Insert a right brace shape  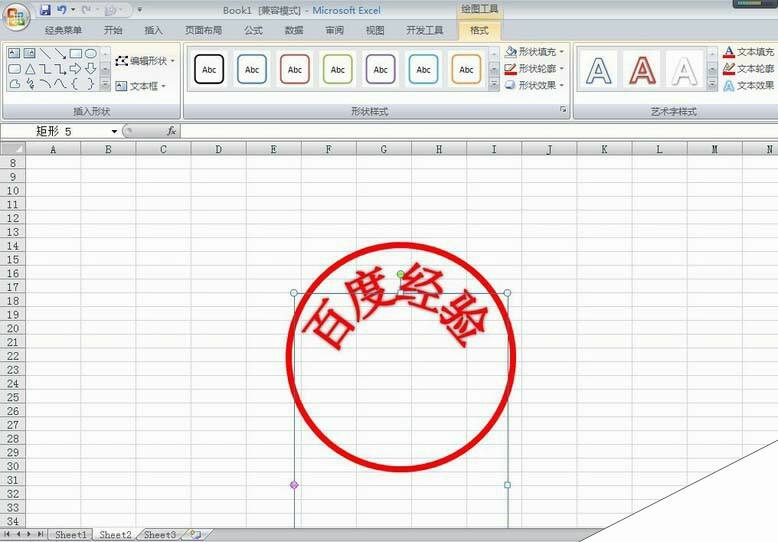click(90, 84)
